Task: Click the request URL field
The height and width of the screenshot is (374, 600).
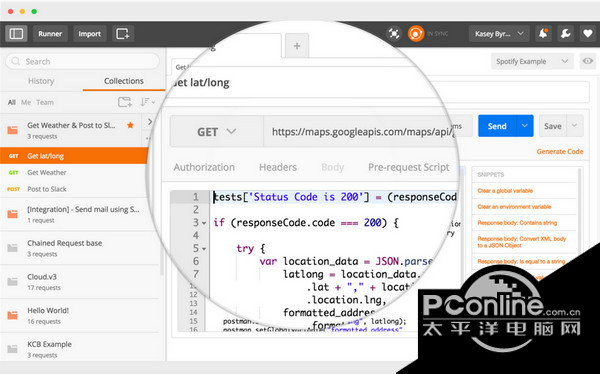Action: [x=360, y=132]
